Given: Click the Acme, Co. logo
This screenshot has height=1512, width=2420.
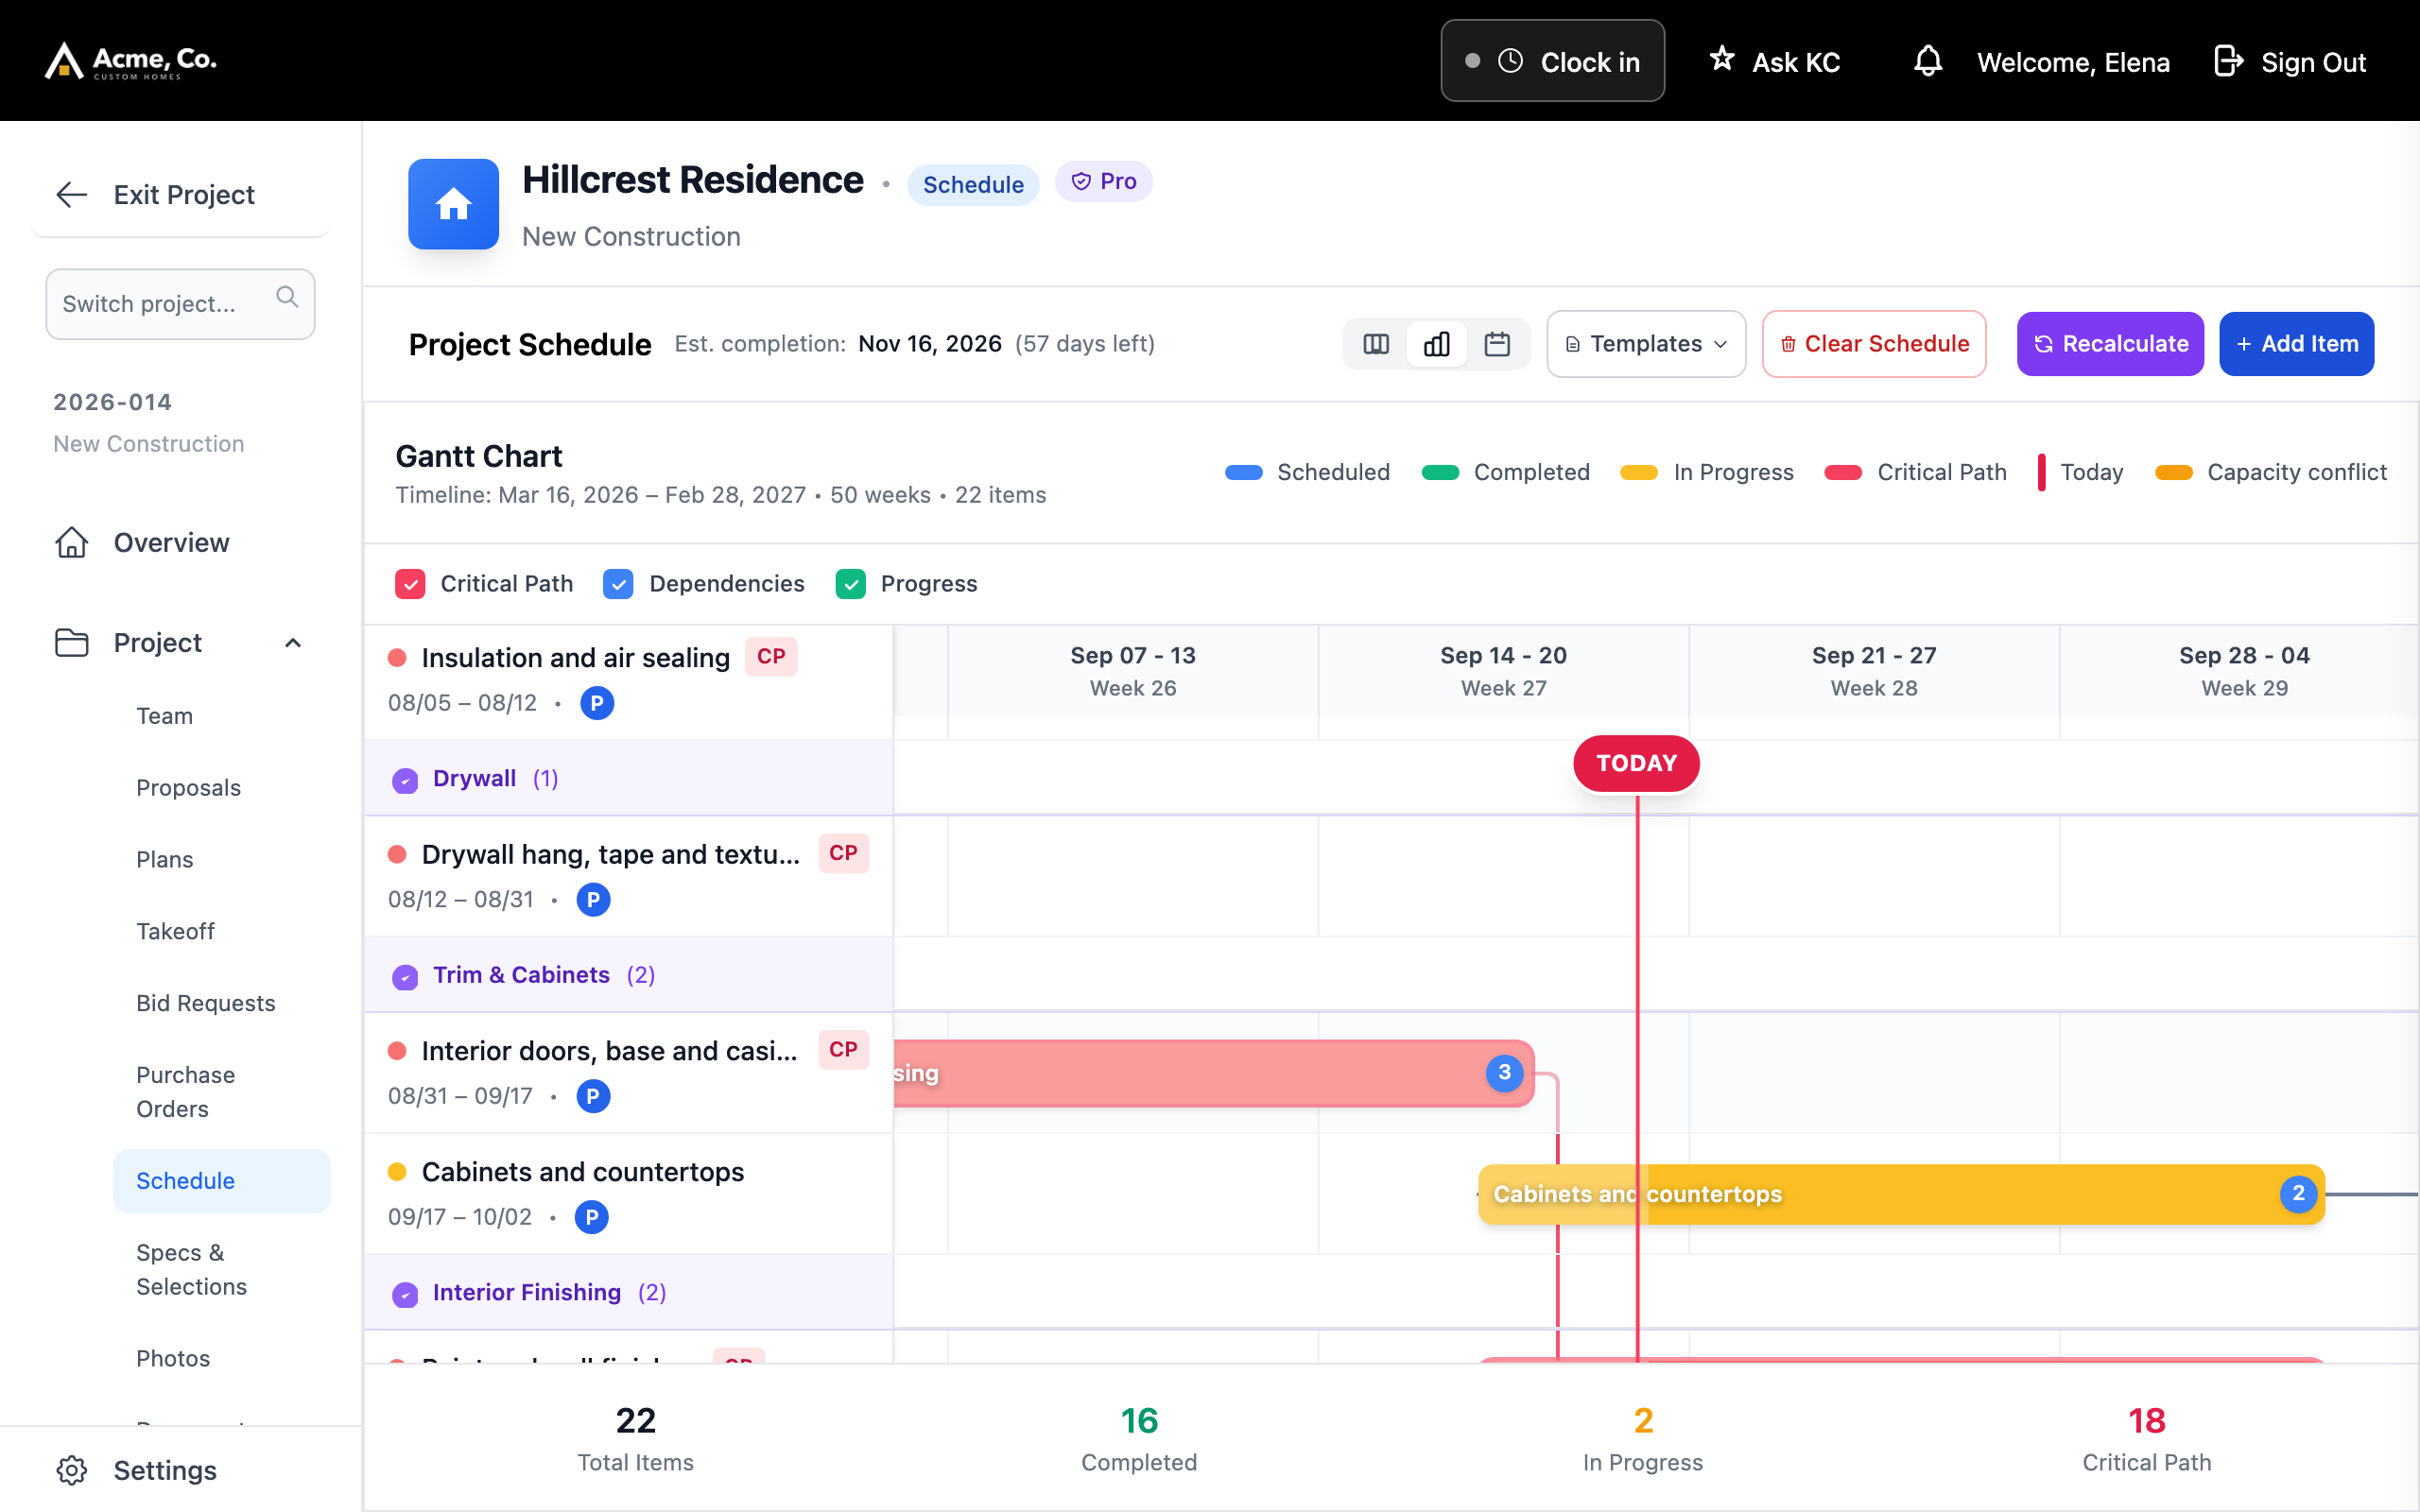Looking at the screenshot, I should tap(131, 61).
